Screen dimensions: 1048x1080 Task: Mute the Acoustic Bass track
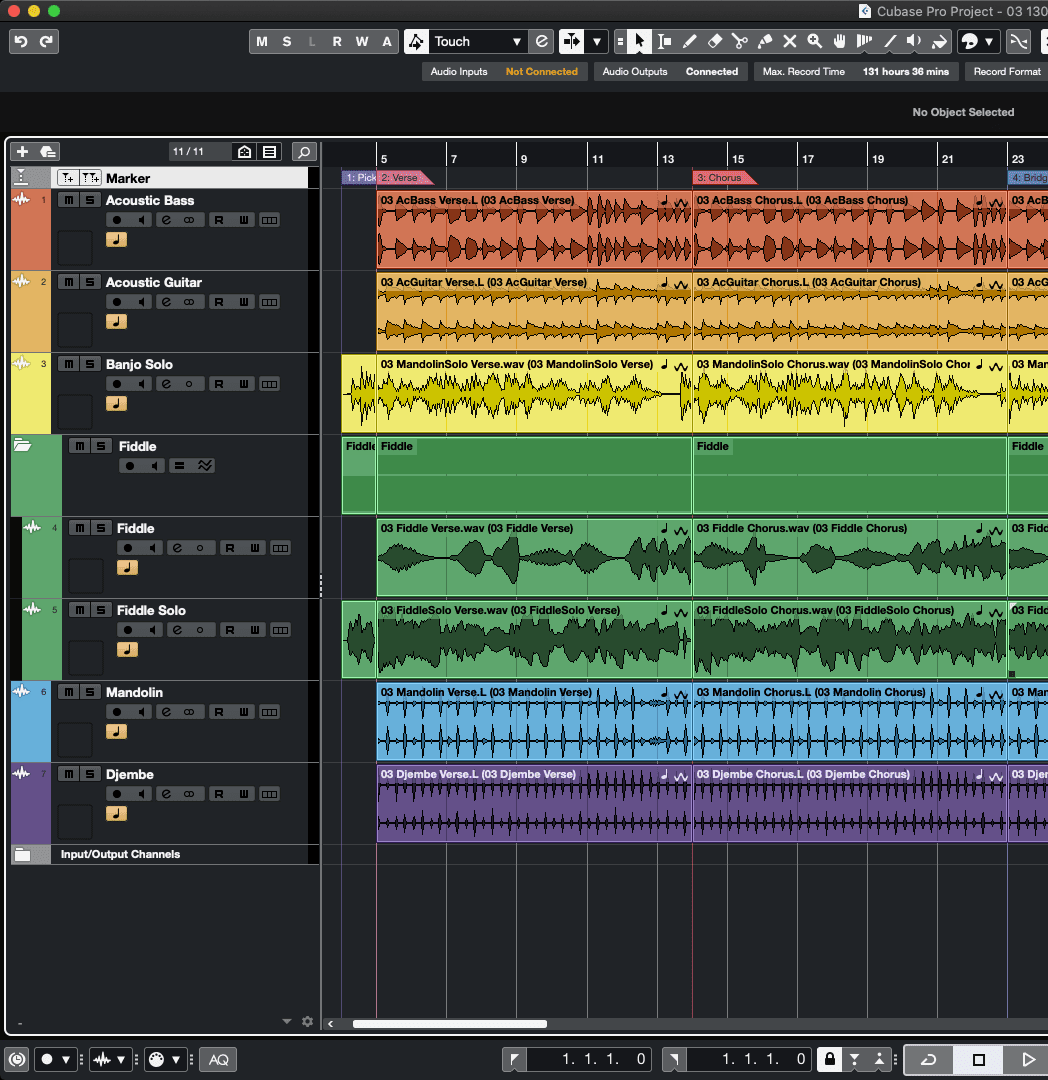click(x=68, y=200)
